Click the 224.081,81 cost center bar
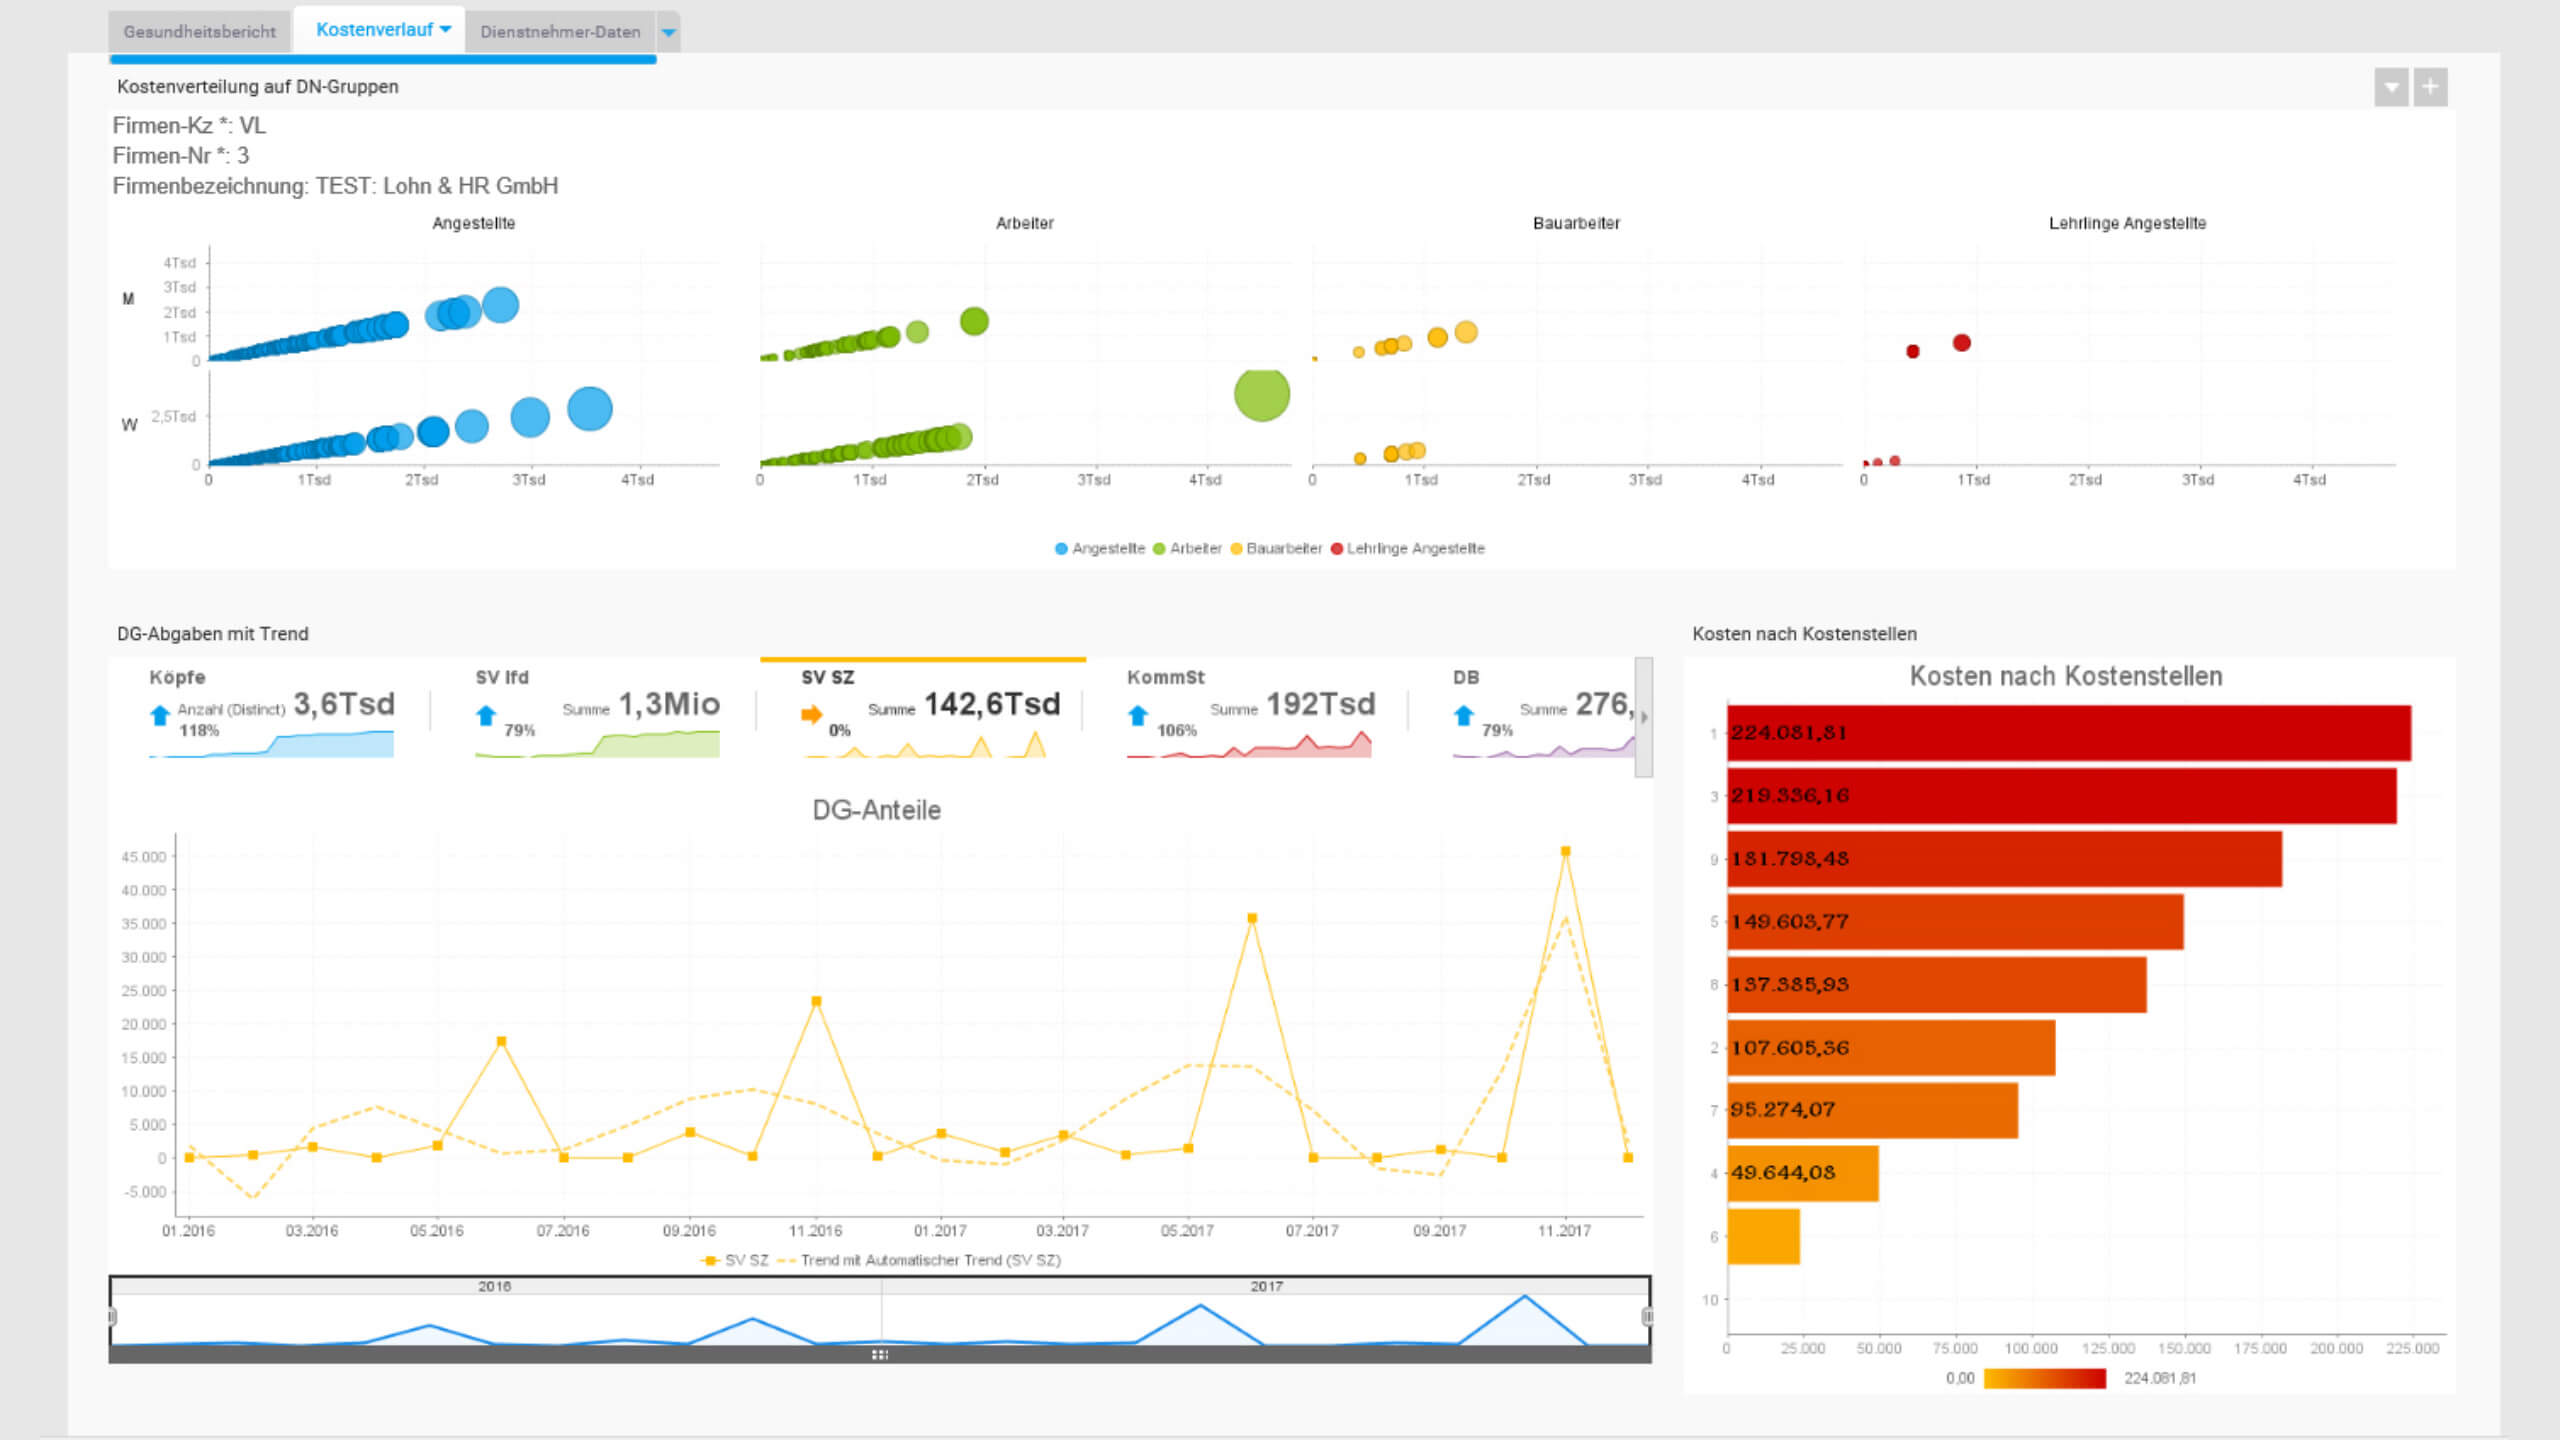The height and width of the screenshot is (1440, 2560). point(2068,733)
